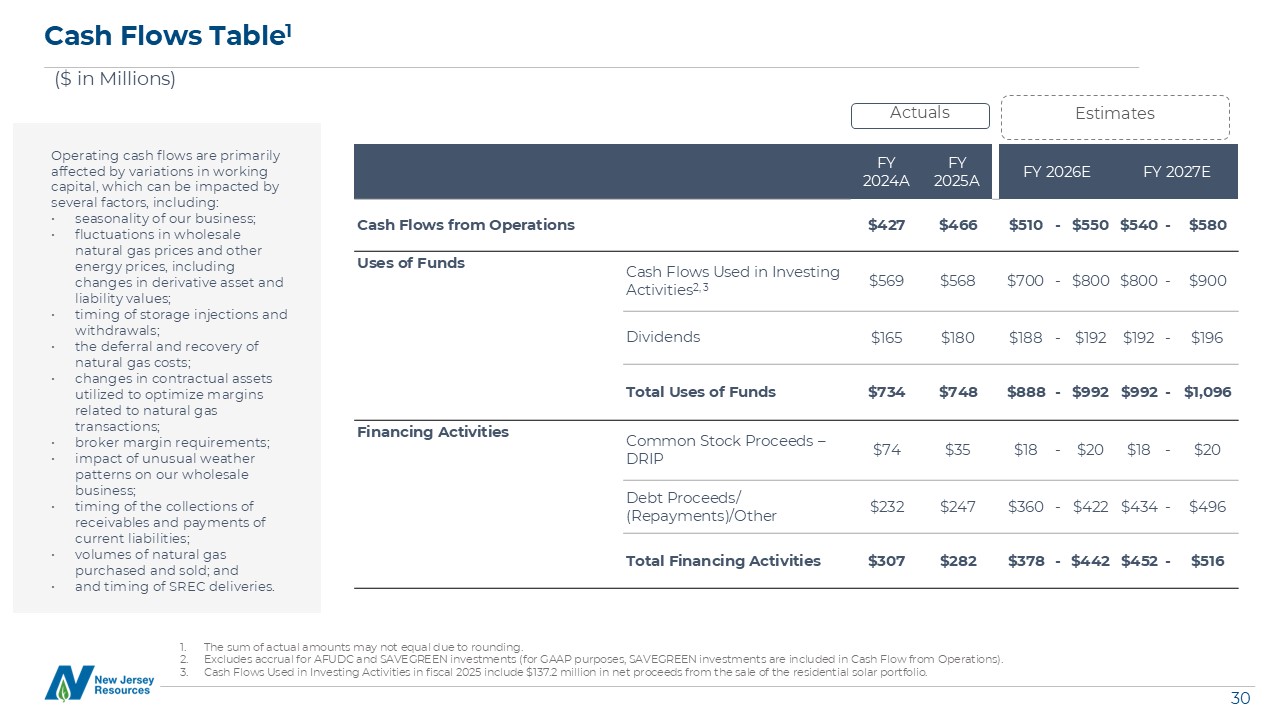Select the Financing Activities section label

(433, 432)
